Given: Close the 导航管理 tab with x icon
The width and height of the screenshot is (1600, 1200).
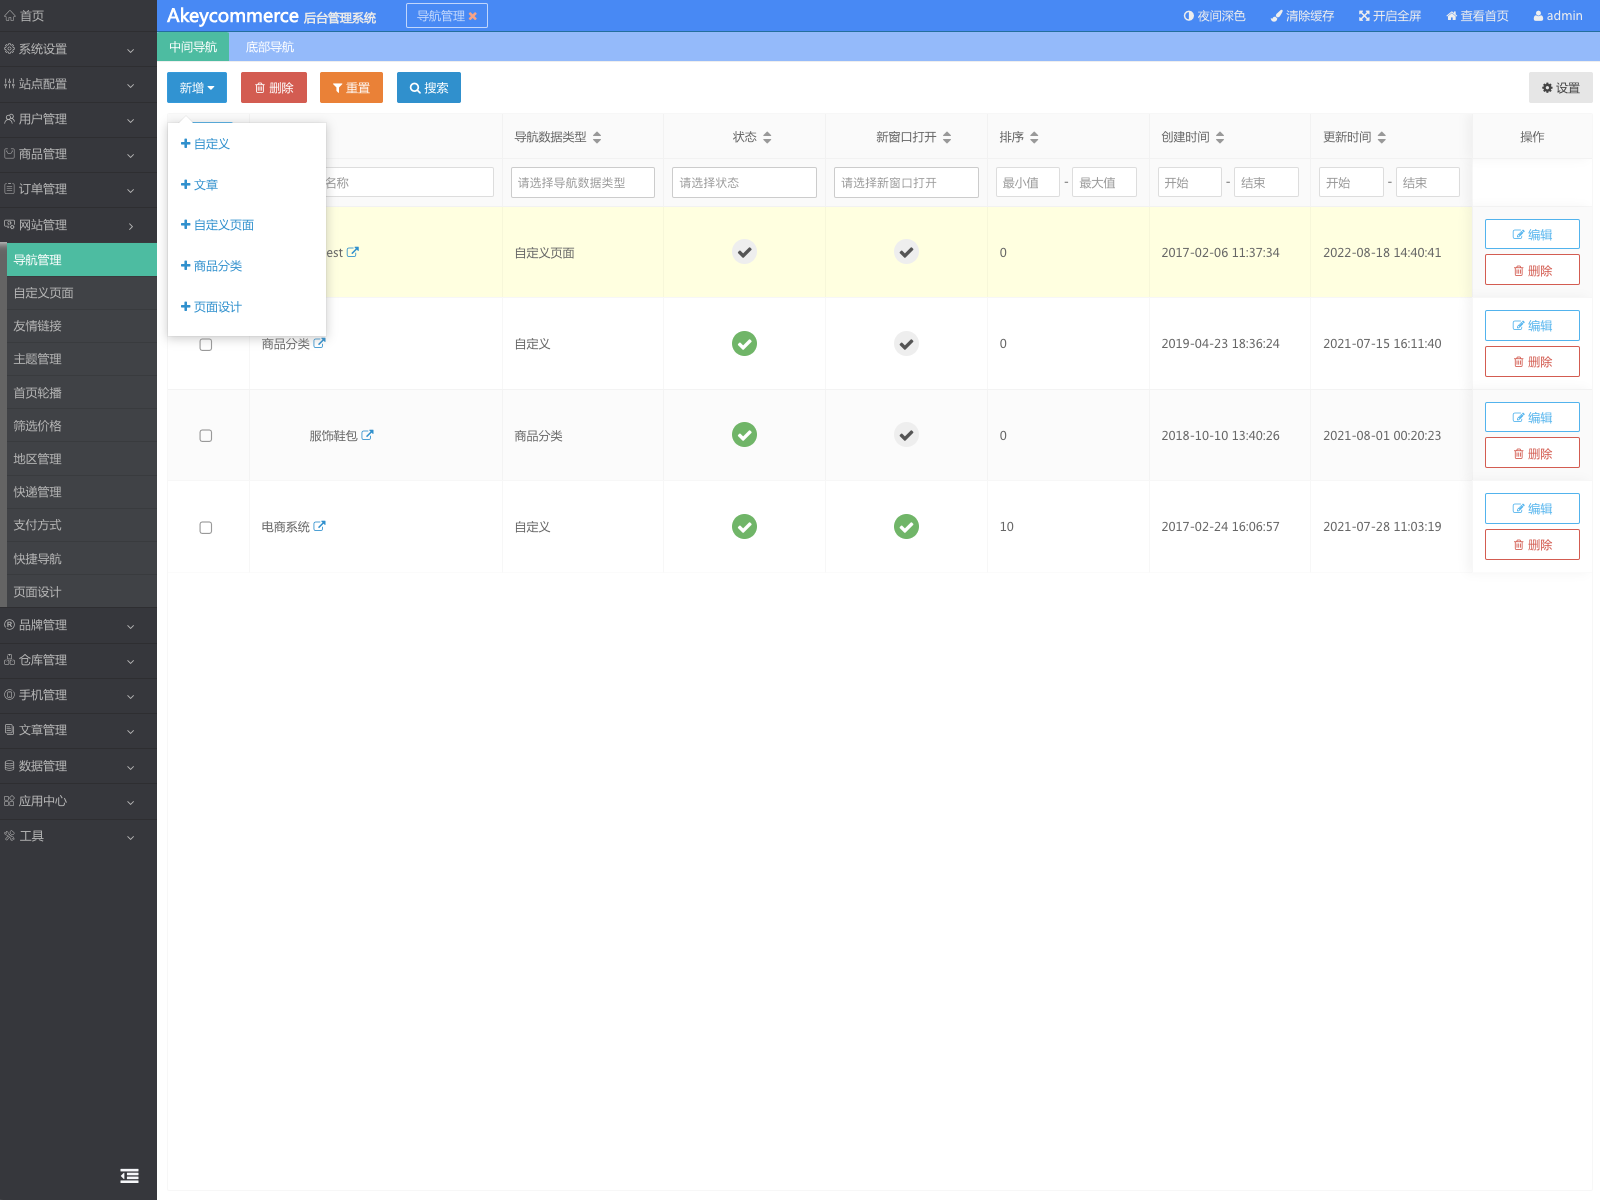Looking at the screenshot, I should pos(473,16).
